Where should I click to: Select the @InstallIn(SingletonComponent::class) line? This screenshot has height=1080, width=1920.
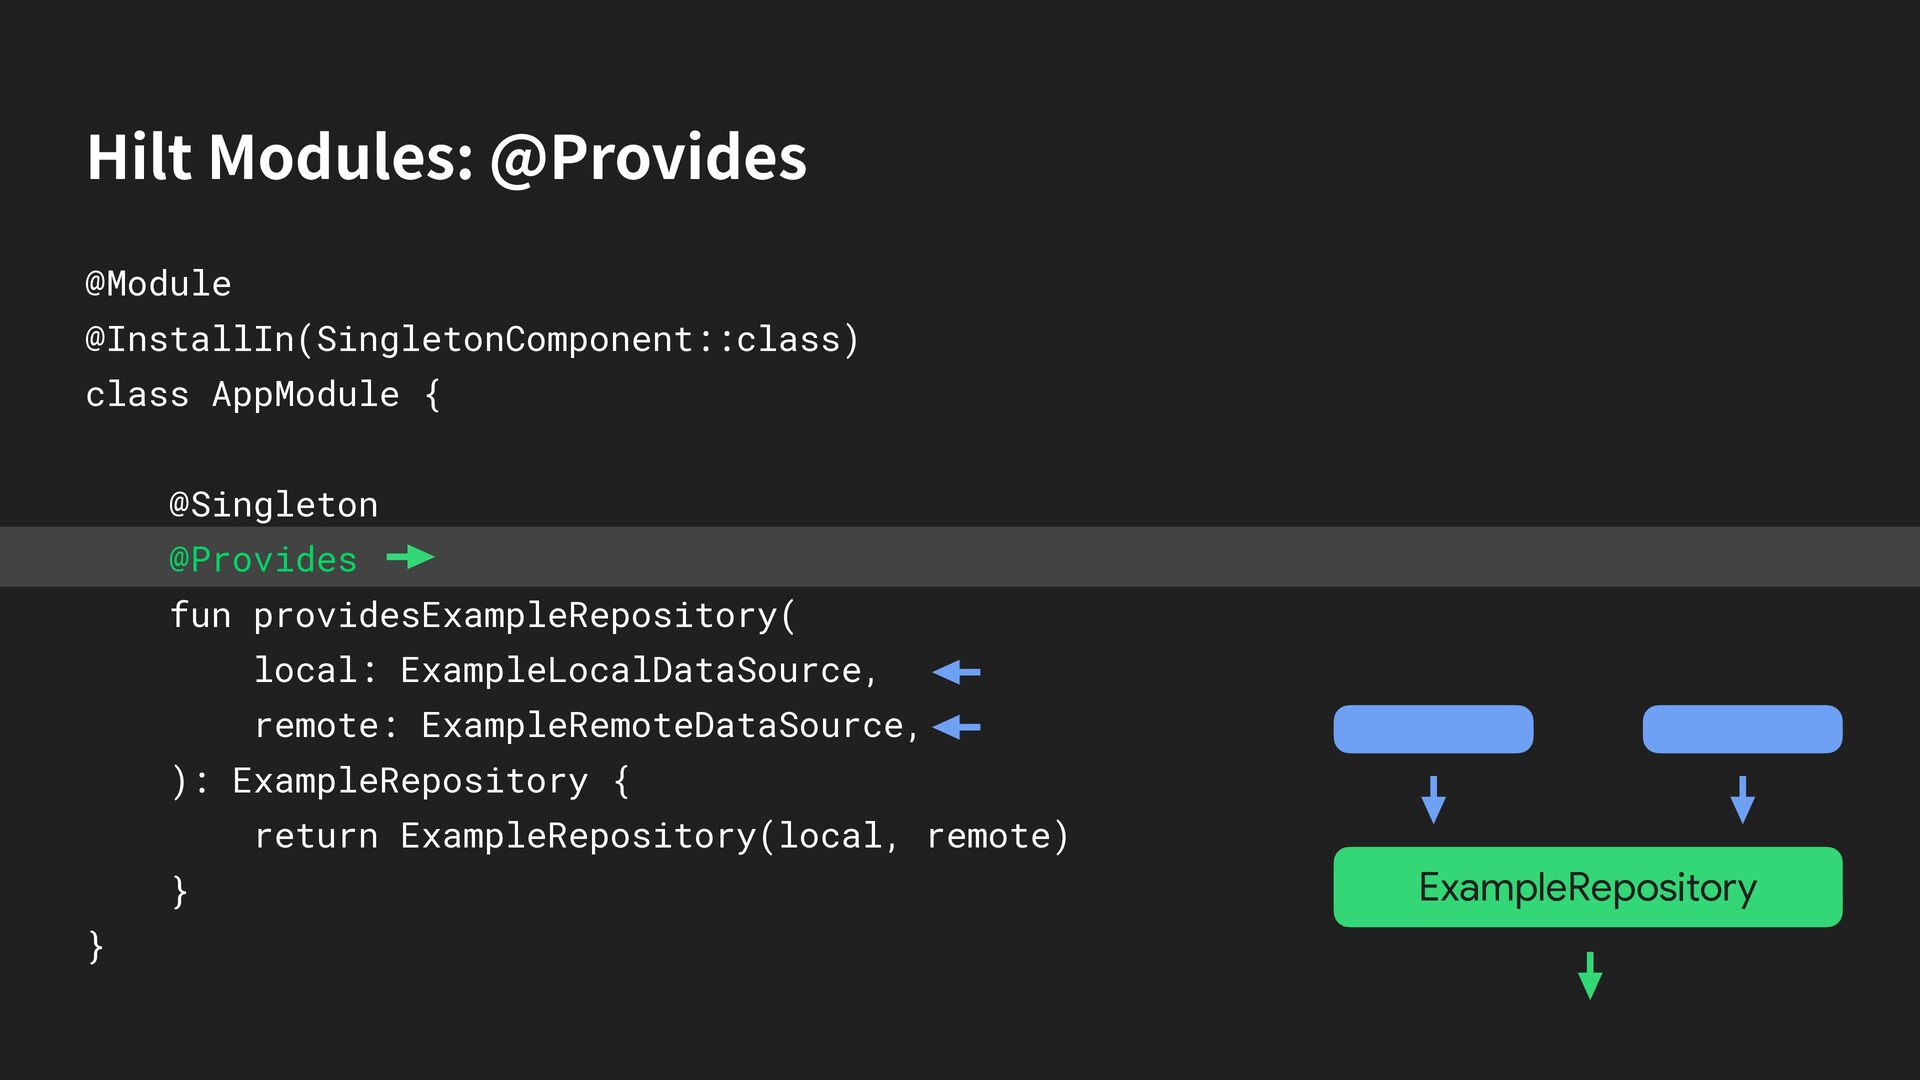(472, 340)
